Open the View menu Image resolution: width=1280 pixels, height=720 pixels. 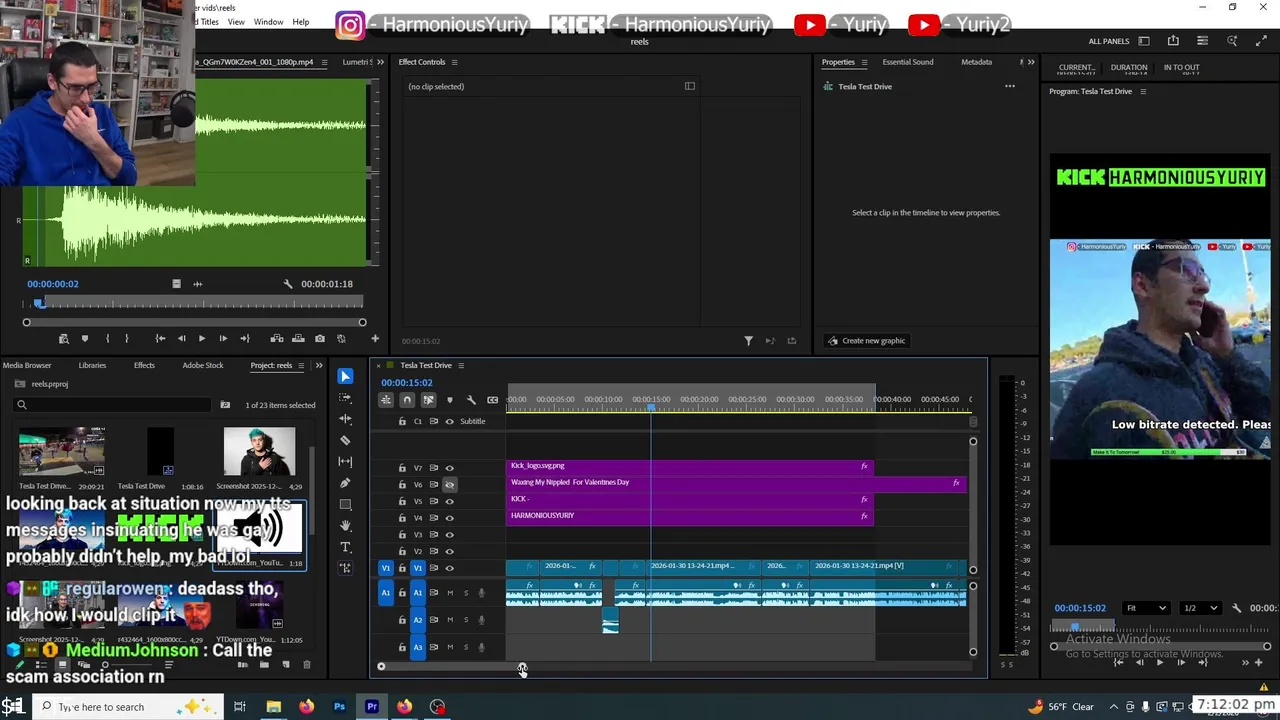(236, 22)
